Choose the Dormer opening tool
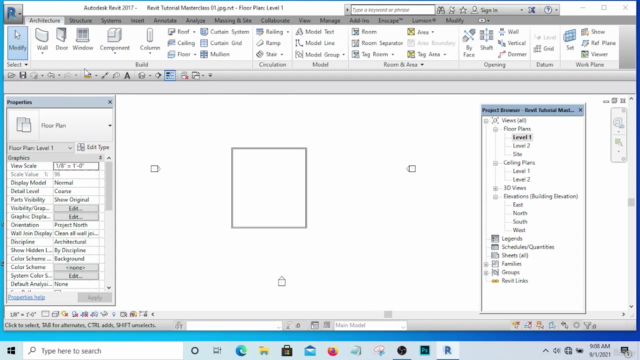 coord(512,54)
